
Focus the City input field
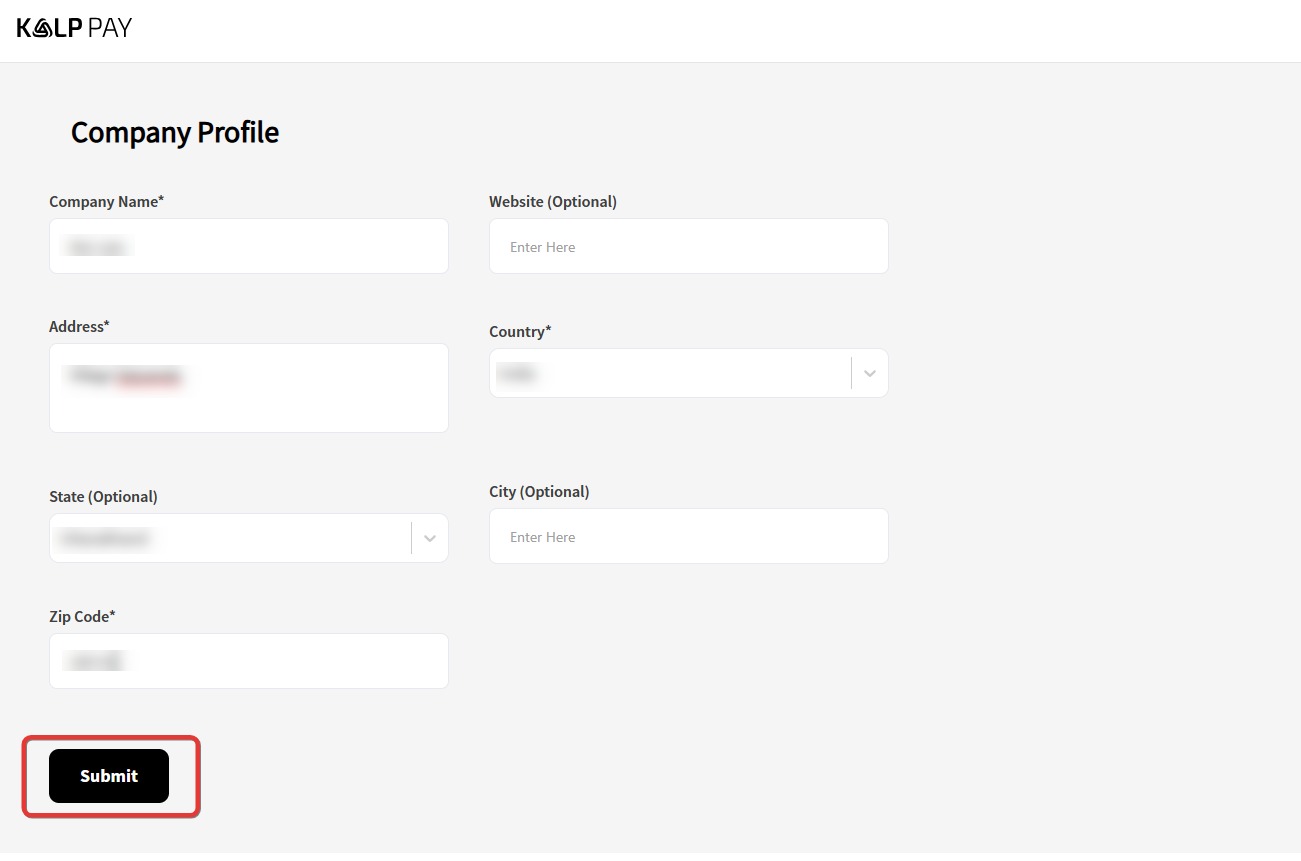688,536
